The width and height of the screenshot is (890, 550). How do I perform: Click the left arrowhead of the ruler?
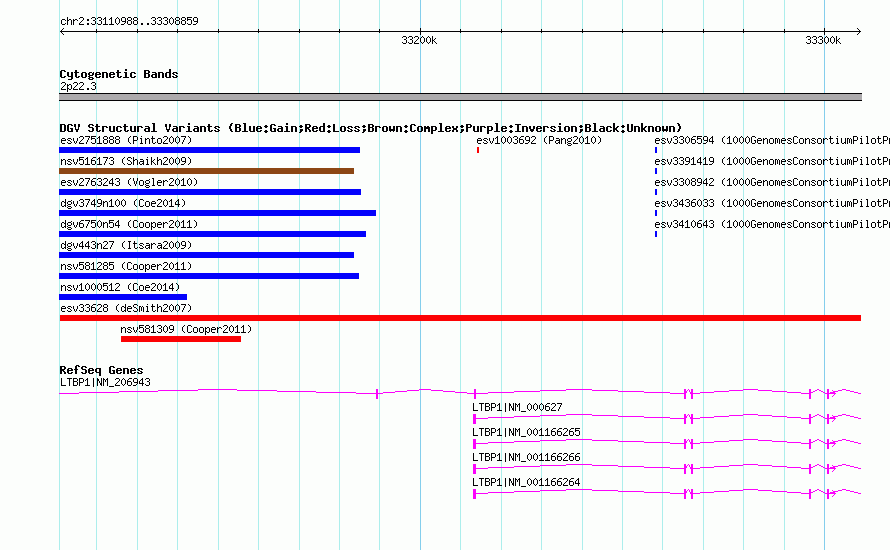62,32
